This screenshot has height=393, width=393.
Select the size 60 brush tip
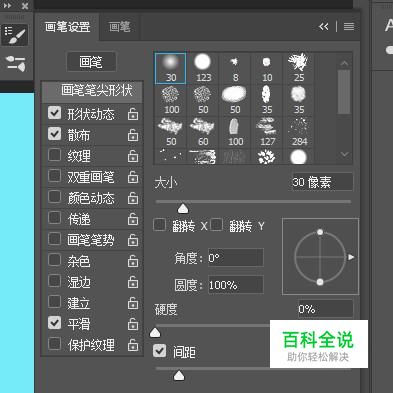pos(203,132)
